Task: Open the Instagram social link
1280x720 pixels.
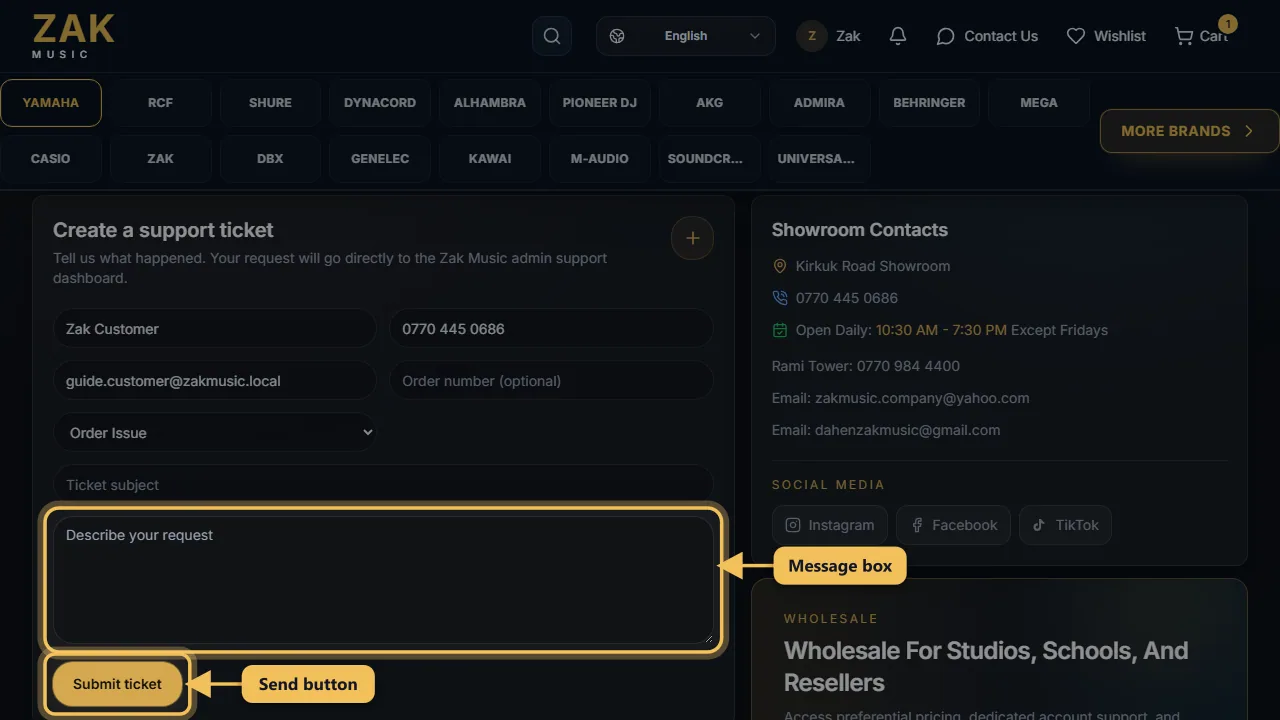Action: coord(830,525)
